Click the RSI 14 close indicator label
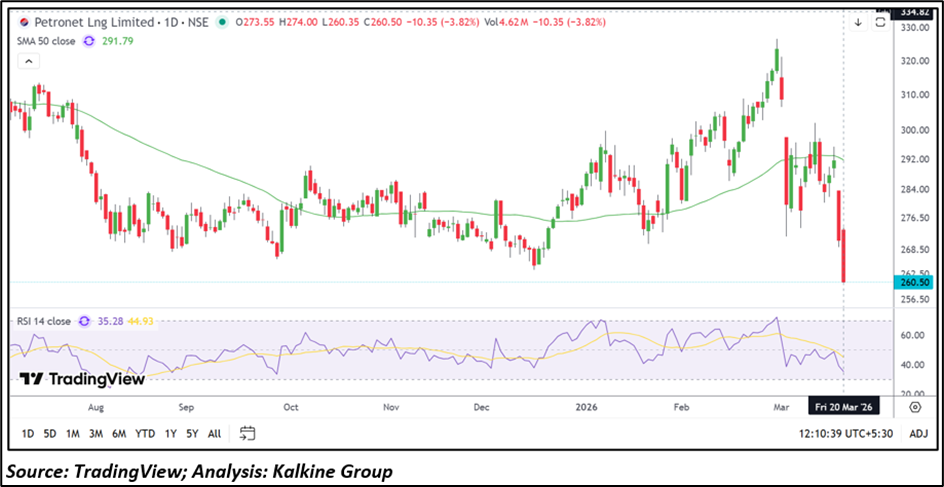This screenshot has height=487, width=944. tap(43, 321)
